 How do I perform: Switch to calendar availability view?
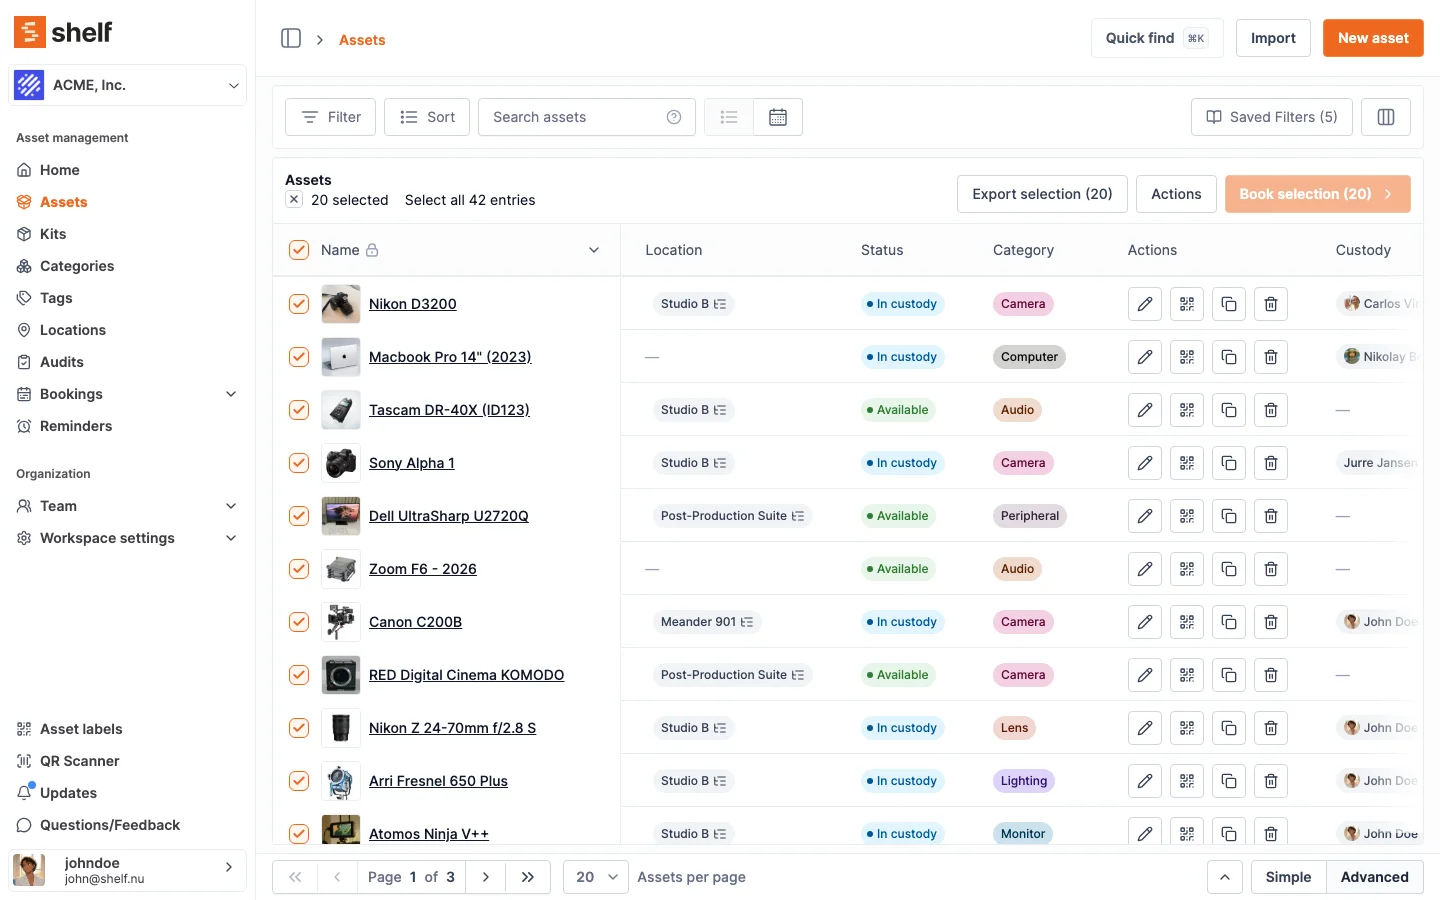[x=778, y=117]
